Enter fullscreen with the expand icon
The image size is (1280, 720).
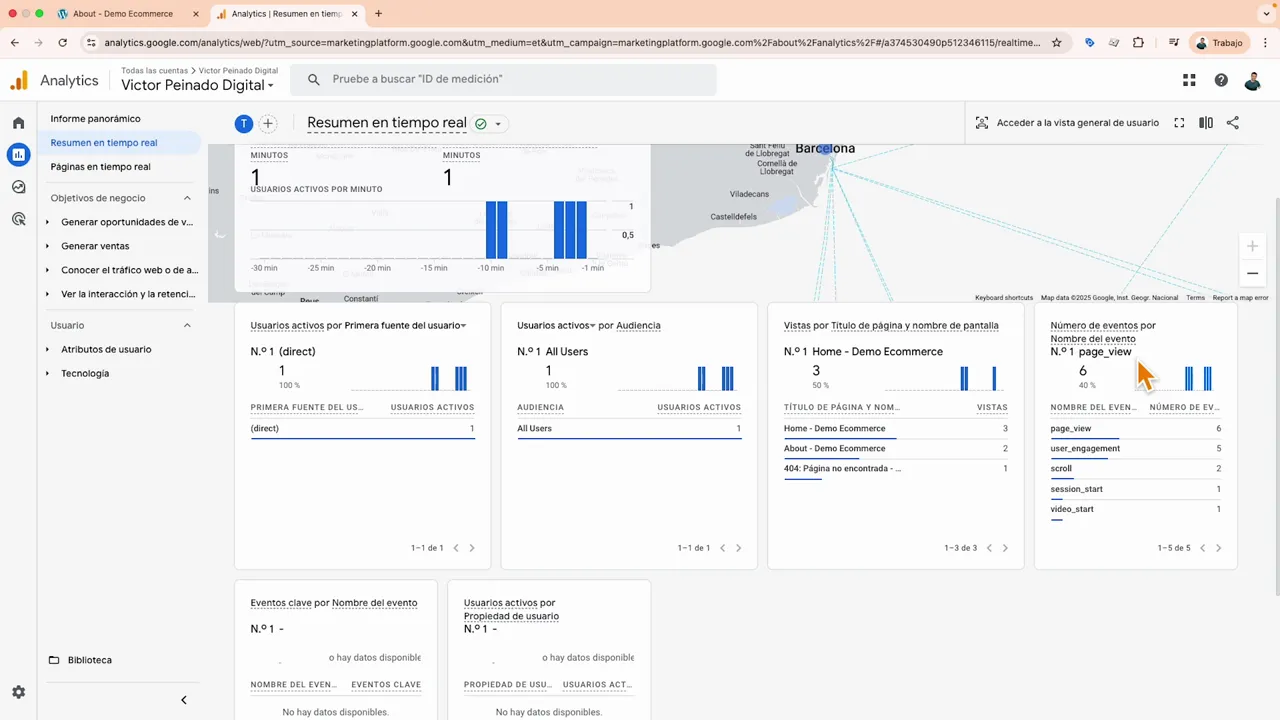tap(1179, 122)
